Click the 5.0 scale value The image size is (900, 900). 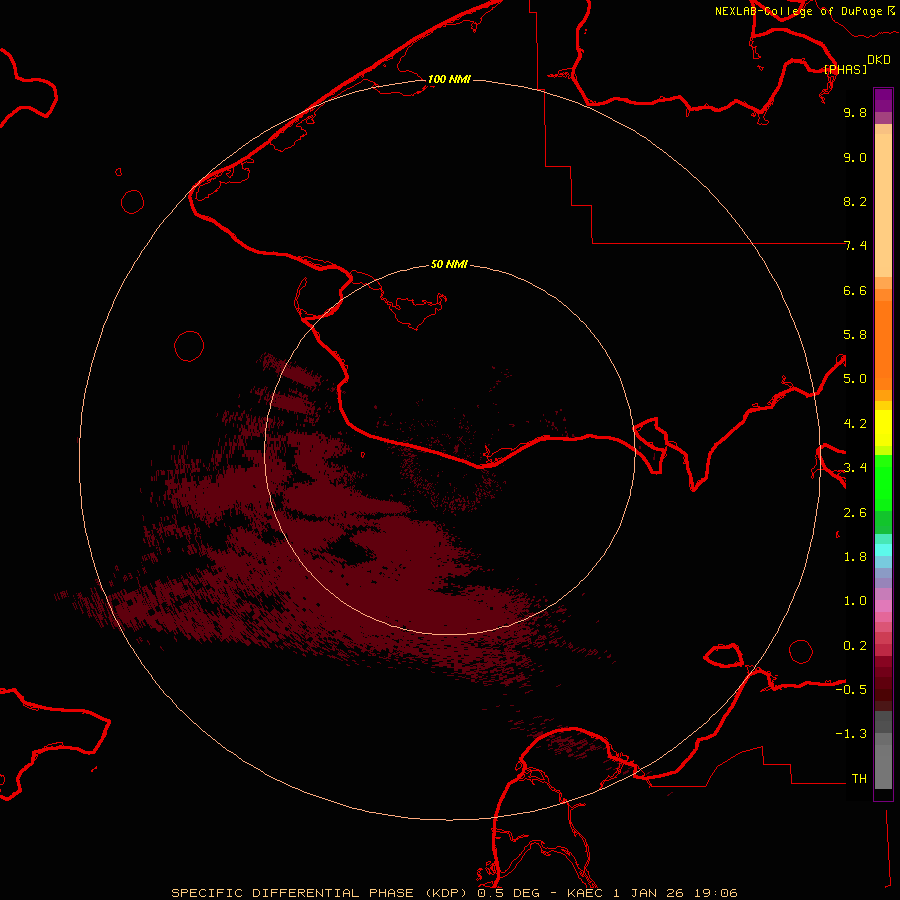[855, 379]
